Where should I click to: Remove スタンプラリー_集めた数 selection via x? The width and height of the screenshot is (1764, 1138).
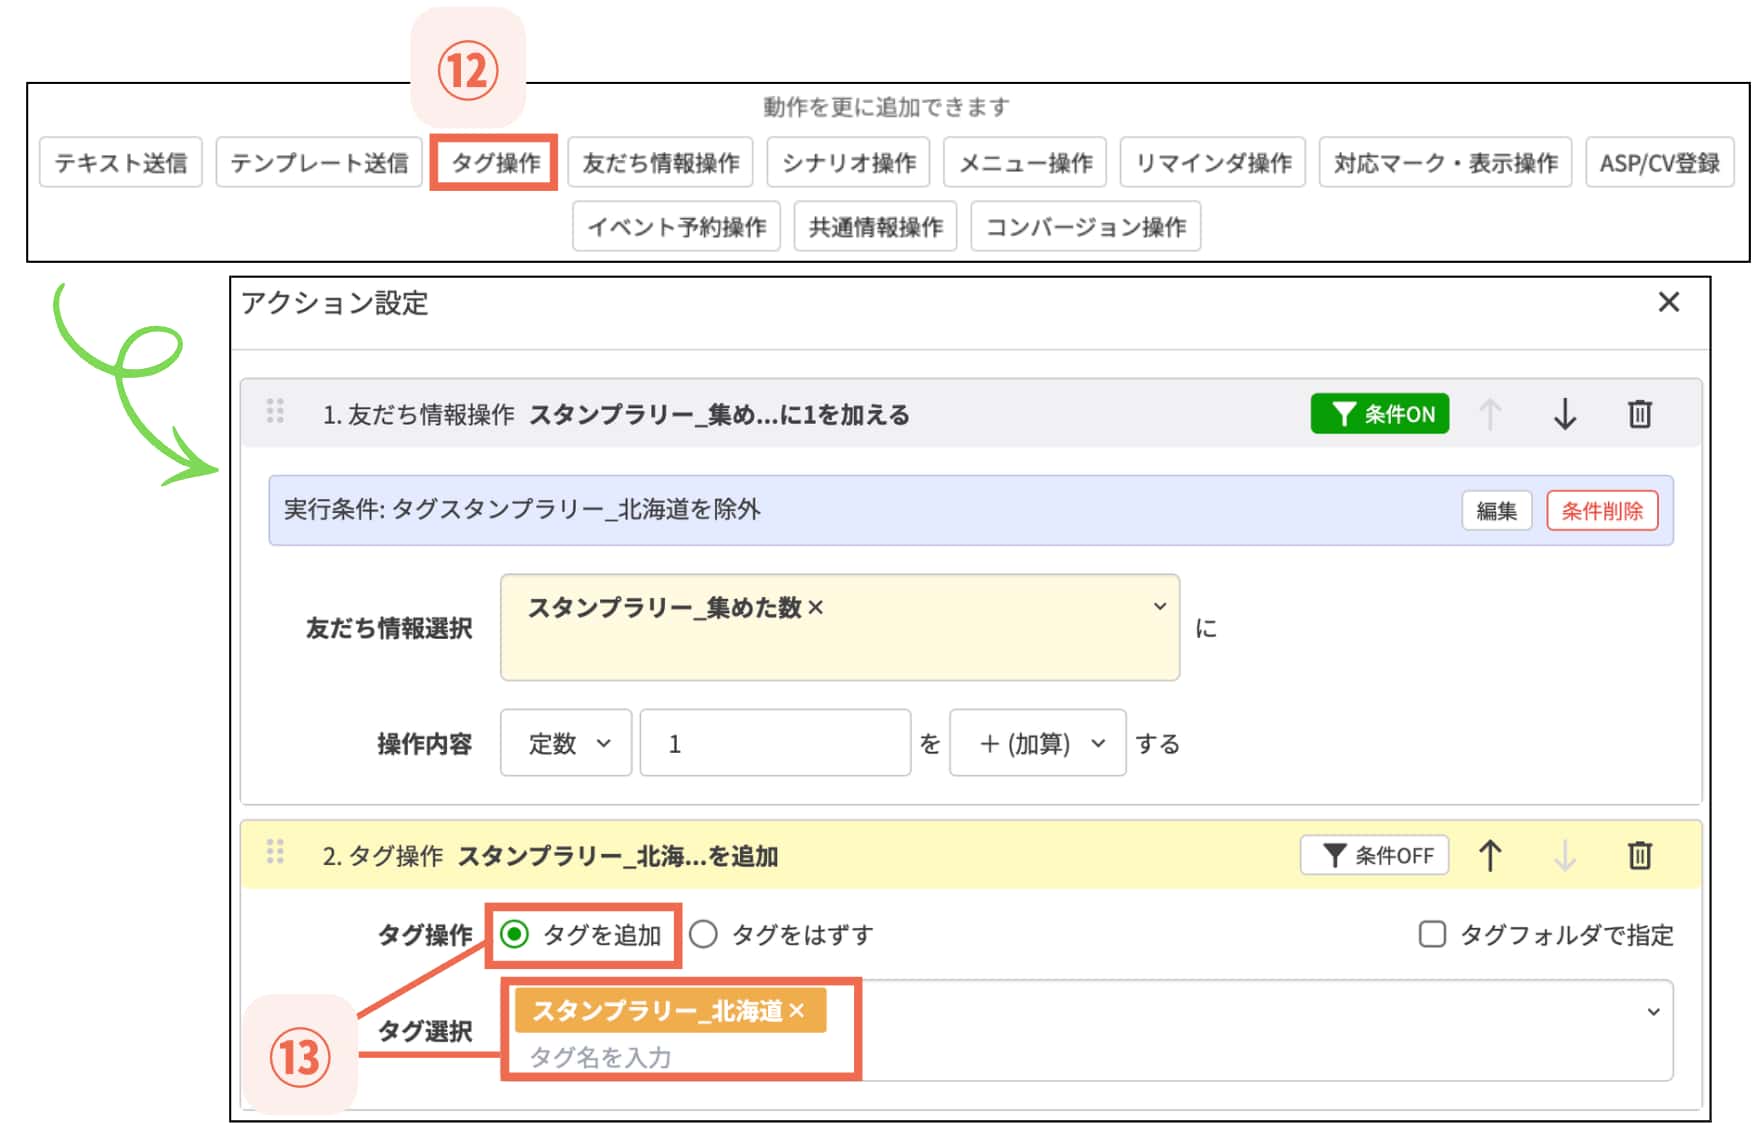point(816,608)
